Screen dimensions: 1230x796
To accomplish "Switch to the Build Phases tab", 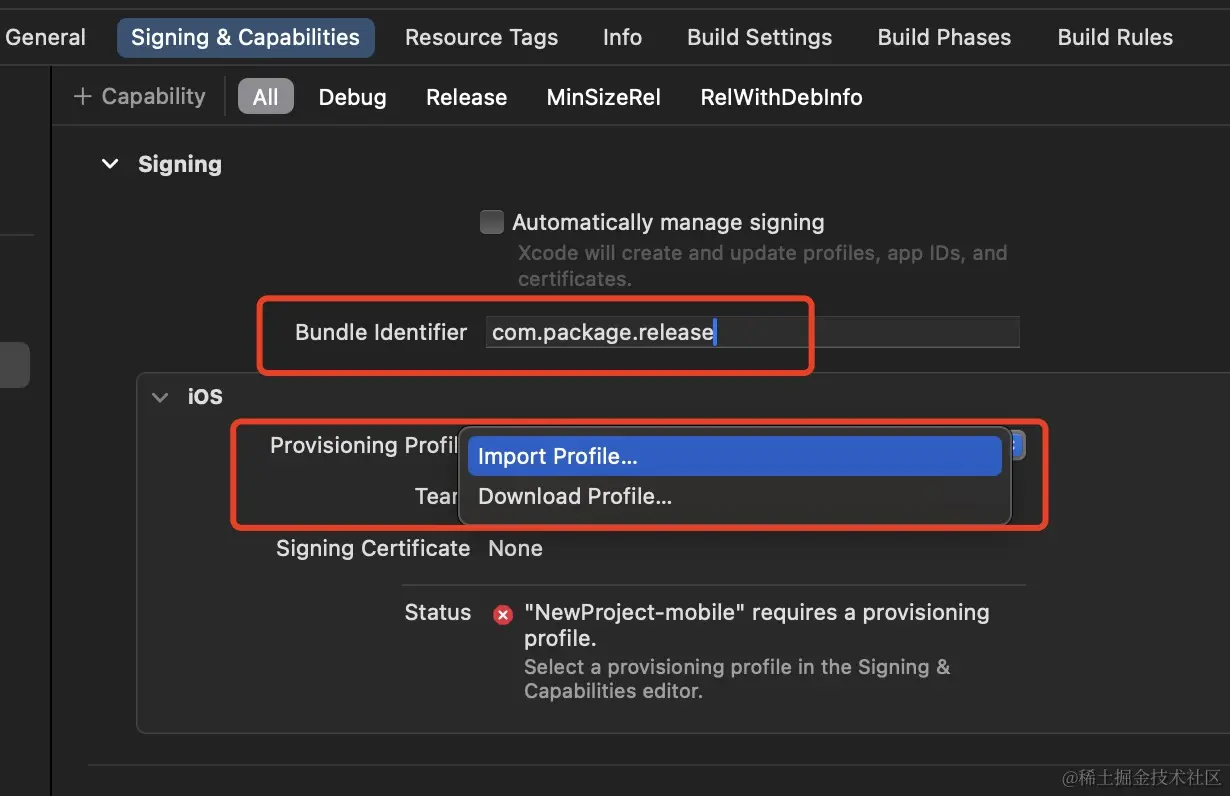I will point(944,37).
